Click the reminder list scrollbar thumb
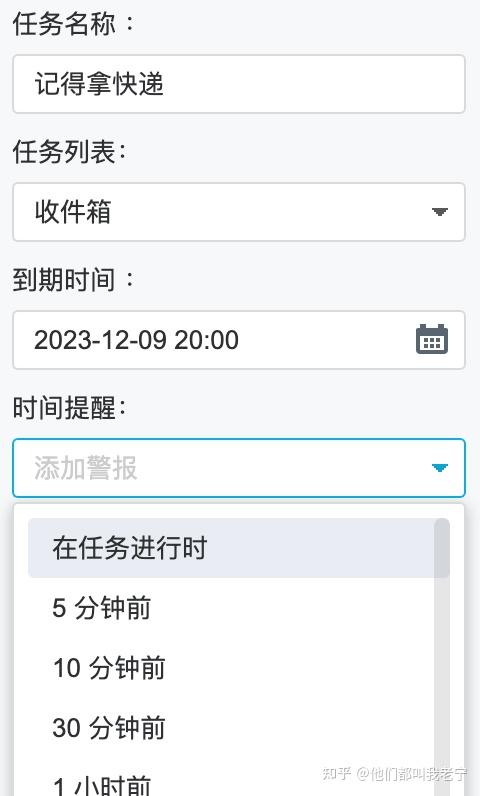This screenshot has width=480, height=796. pyautogui.click(x=442, y=548)
